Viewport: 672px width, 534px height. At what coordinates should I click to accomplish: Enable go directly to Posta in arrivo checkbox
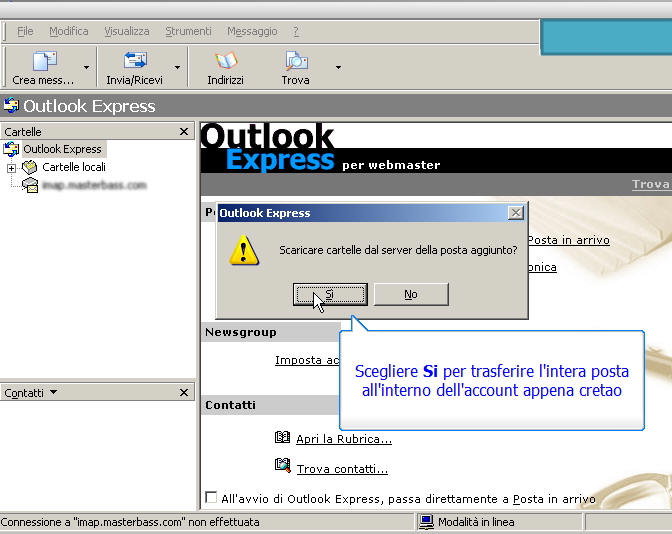(211, 497)
